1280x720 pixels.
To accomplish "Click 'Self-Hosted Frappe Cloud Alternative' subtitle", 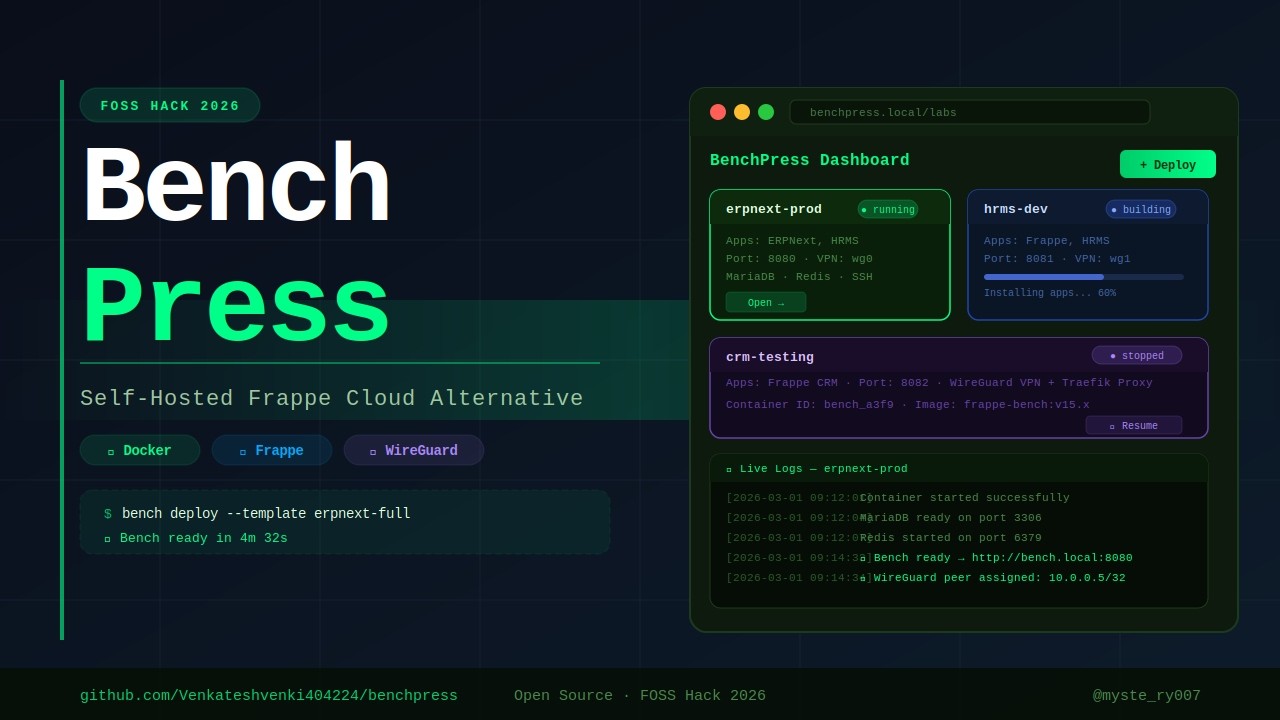I will pos(332,399).
